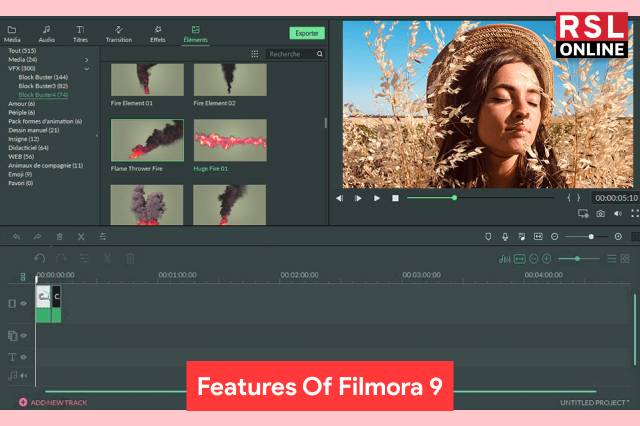640x426 pixels.
Task: Click the white zoom in plus circle
Action: (618, 237)
